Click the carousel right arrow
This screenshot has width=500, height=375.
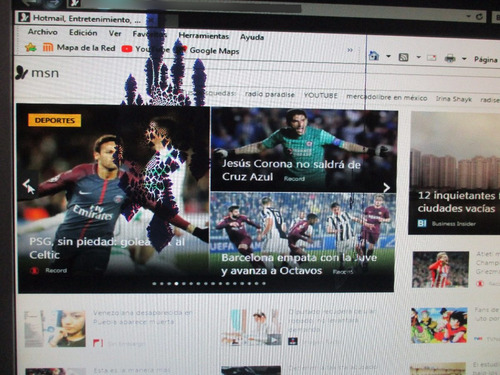point(386,188)
